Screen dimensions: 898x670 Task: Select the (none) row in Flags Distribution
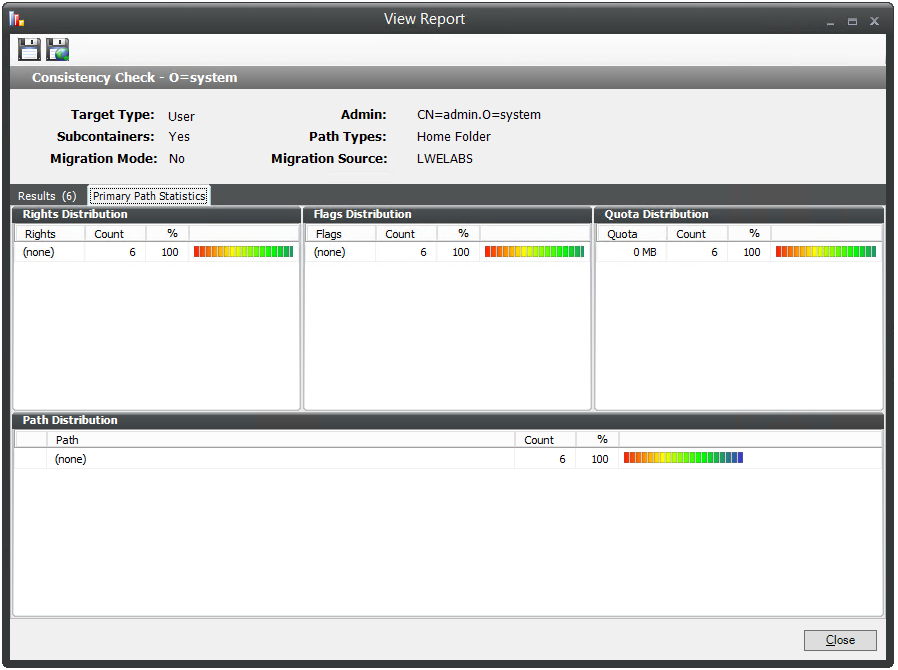coord(447,252)
